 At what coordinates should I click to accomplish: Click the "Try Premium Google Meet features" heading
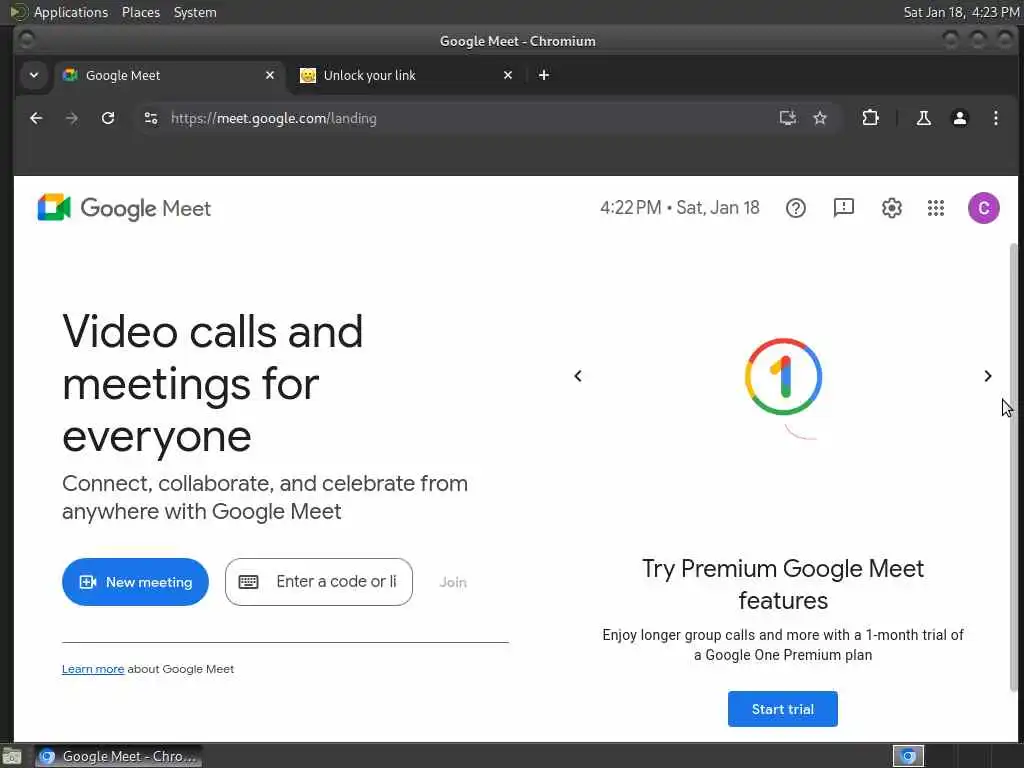pos(783,584)
